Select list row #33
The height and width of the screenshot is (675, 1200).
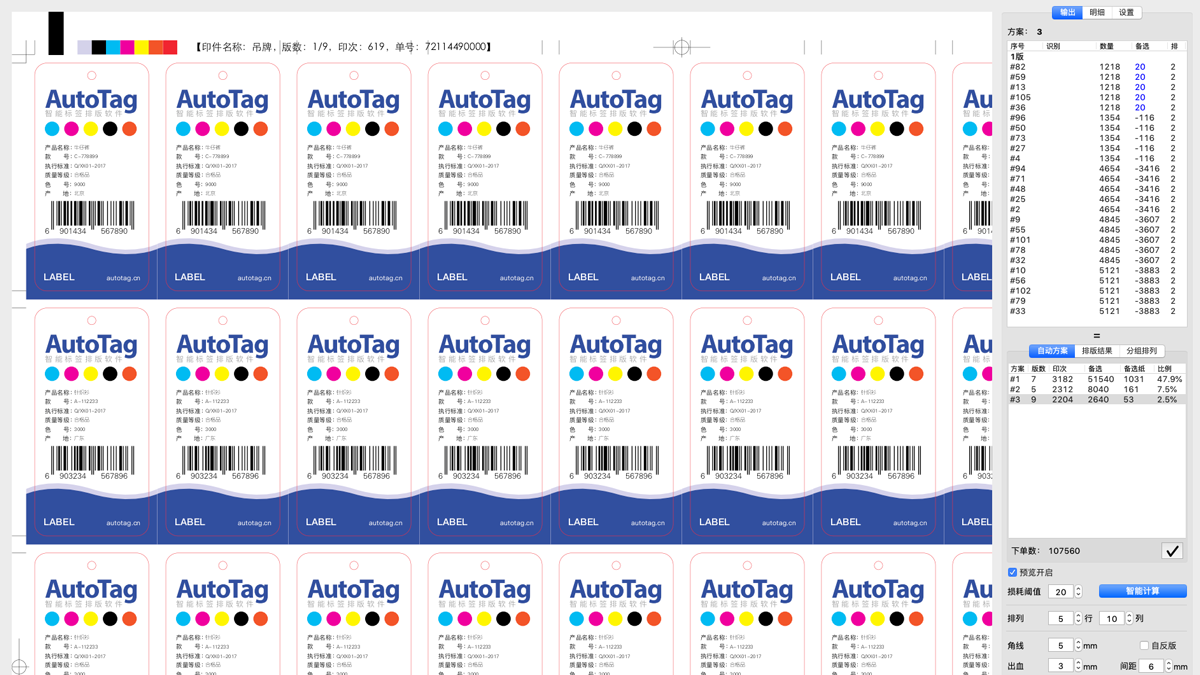point(1097,311)
